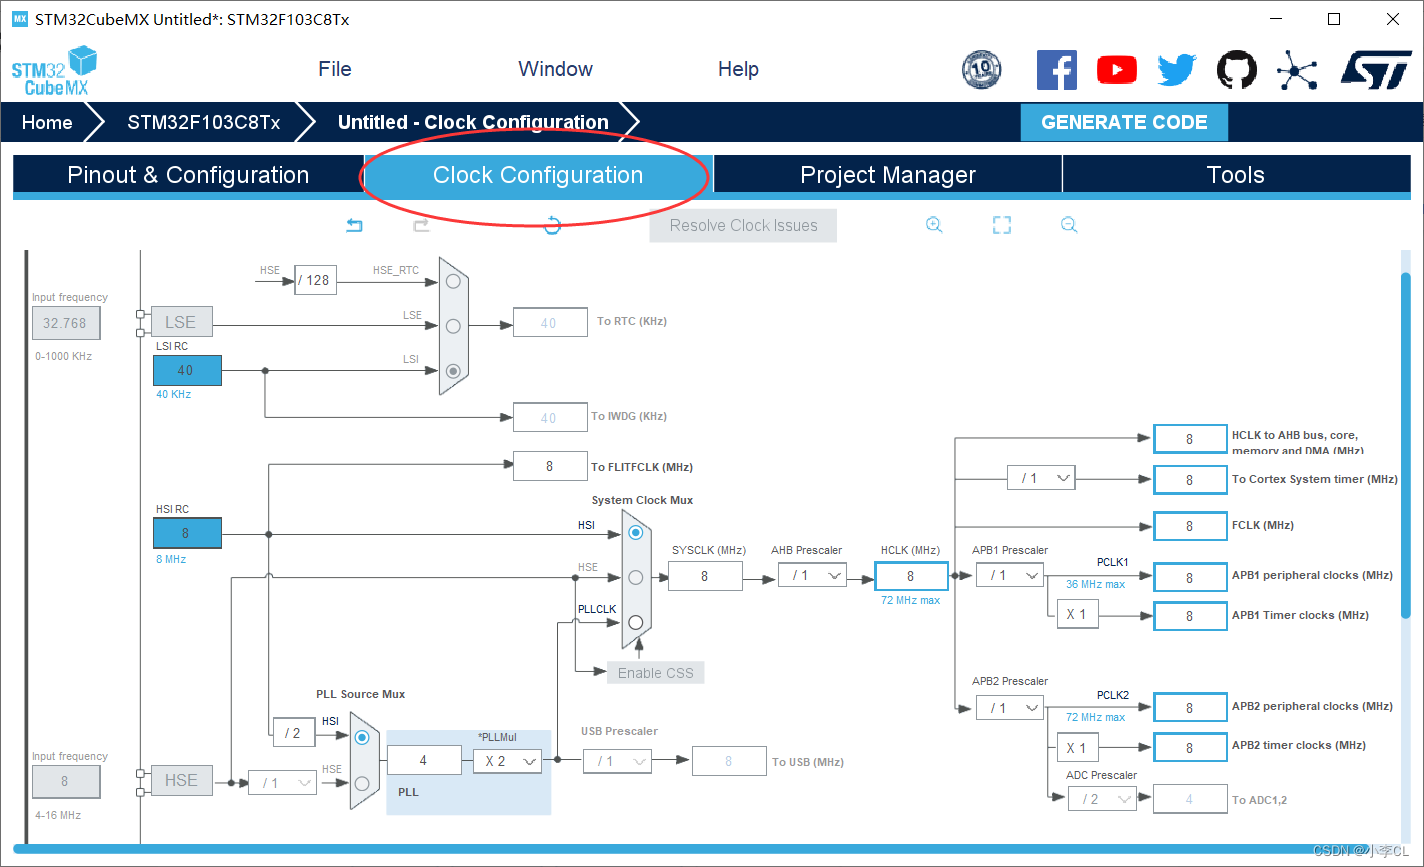Image resolution: width=1424 pixels, height=867 pixels.
Task: Click Untitled - Clock Configuration breadcrumb
Action: pos(473,122)
